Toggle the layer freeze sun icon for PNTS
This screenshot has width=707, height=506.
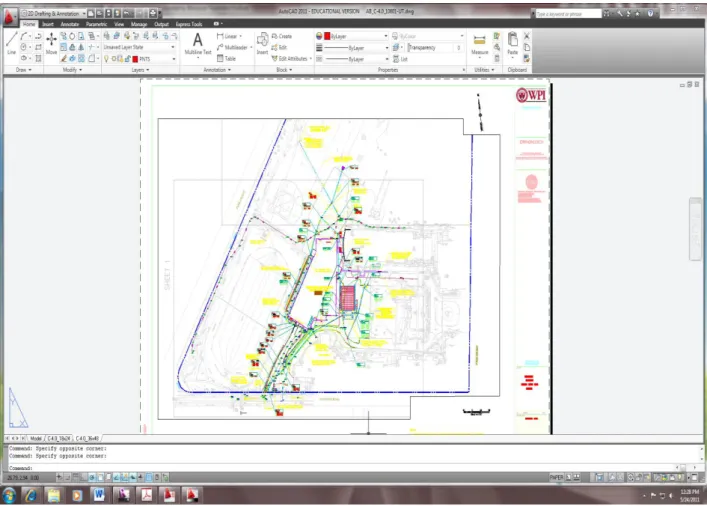coord(114,59)
